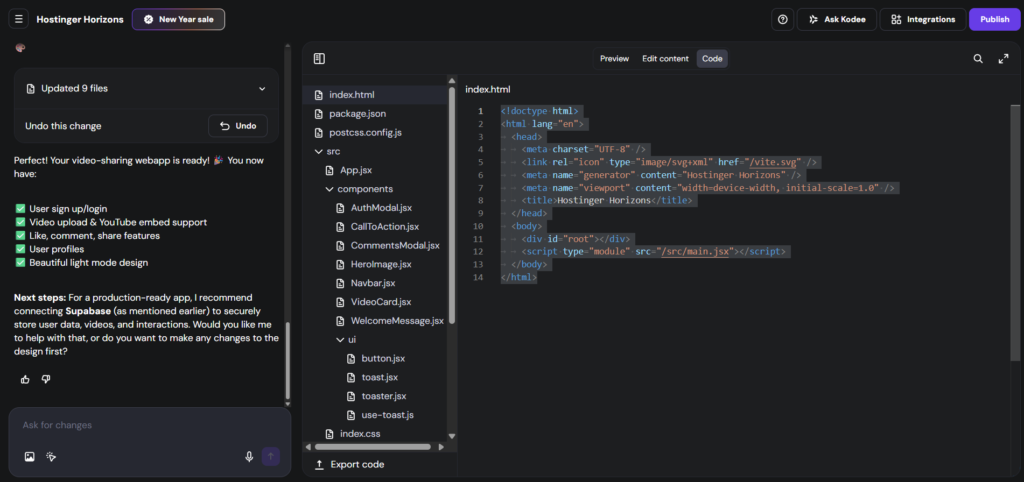Screen dimensions: 1024x482
Task: Click the CommentsModal.jsx file icon
Action: coord(340,246)
